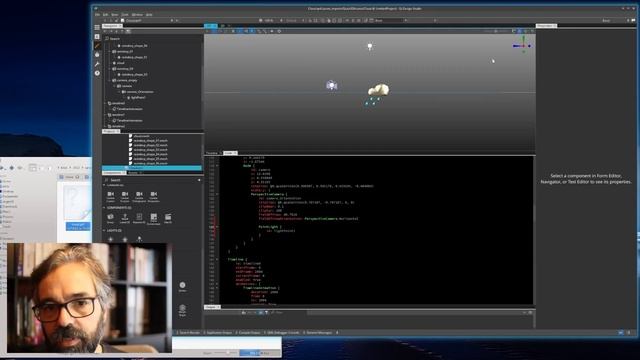Select the point light icon under LIGHTS

click(x=125, y=239)
